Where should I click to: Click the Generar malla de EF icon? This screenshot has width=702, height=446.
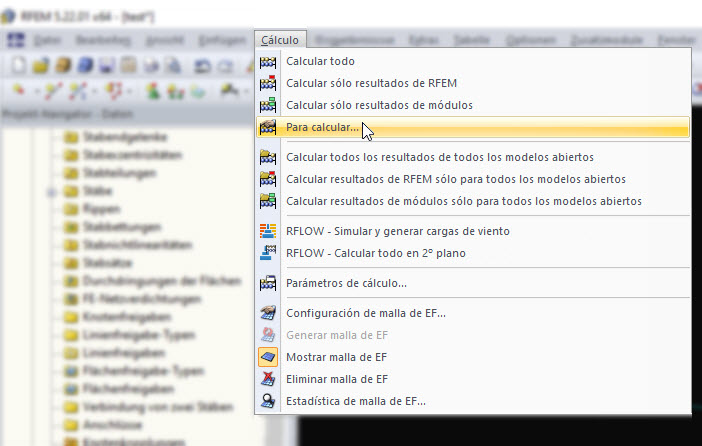click(268, 335)
